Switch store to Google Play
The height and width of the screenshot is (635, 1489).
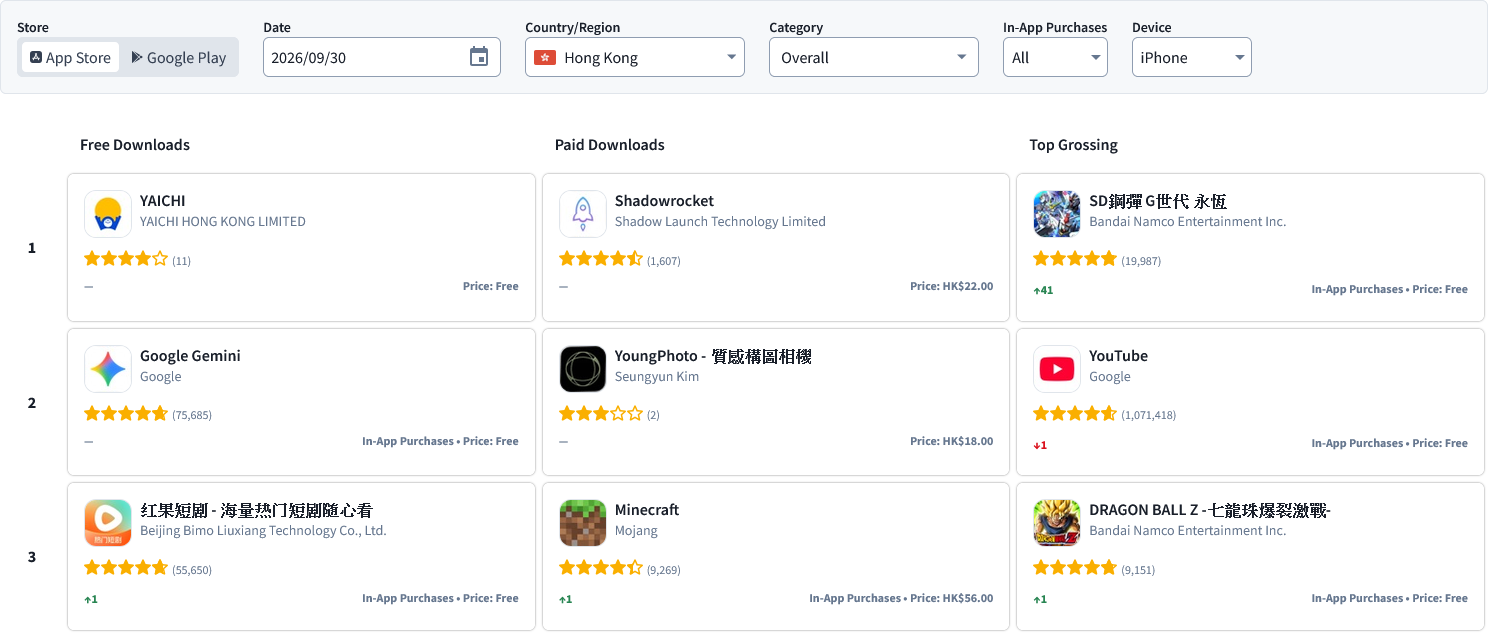(x=179, y=57)
